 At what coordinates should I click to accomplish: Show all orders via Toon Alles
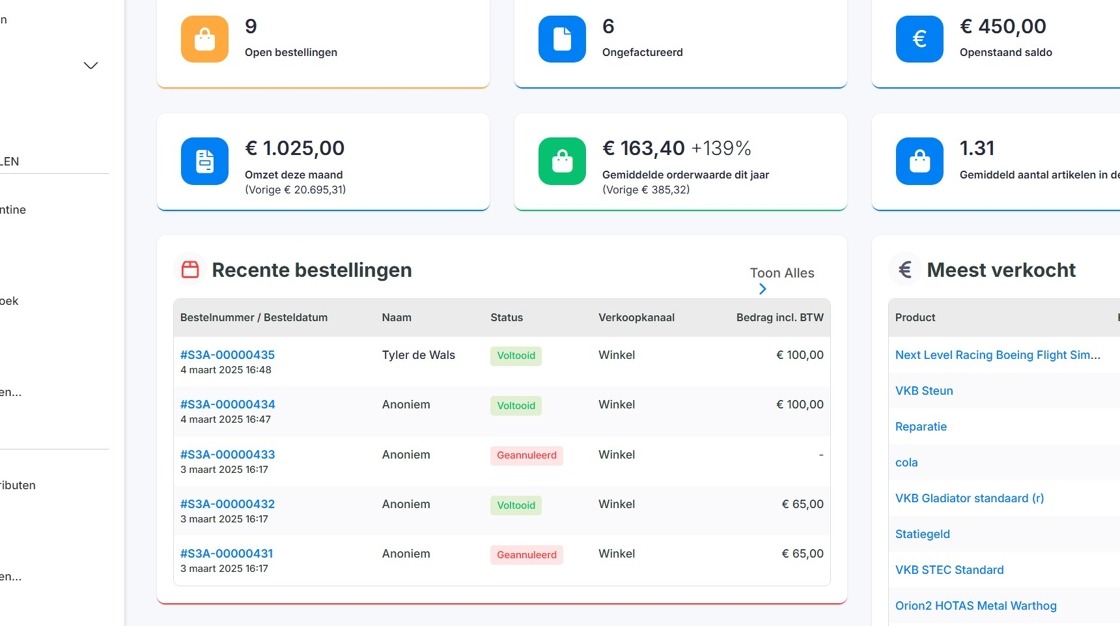point(781,273)
